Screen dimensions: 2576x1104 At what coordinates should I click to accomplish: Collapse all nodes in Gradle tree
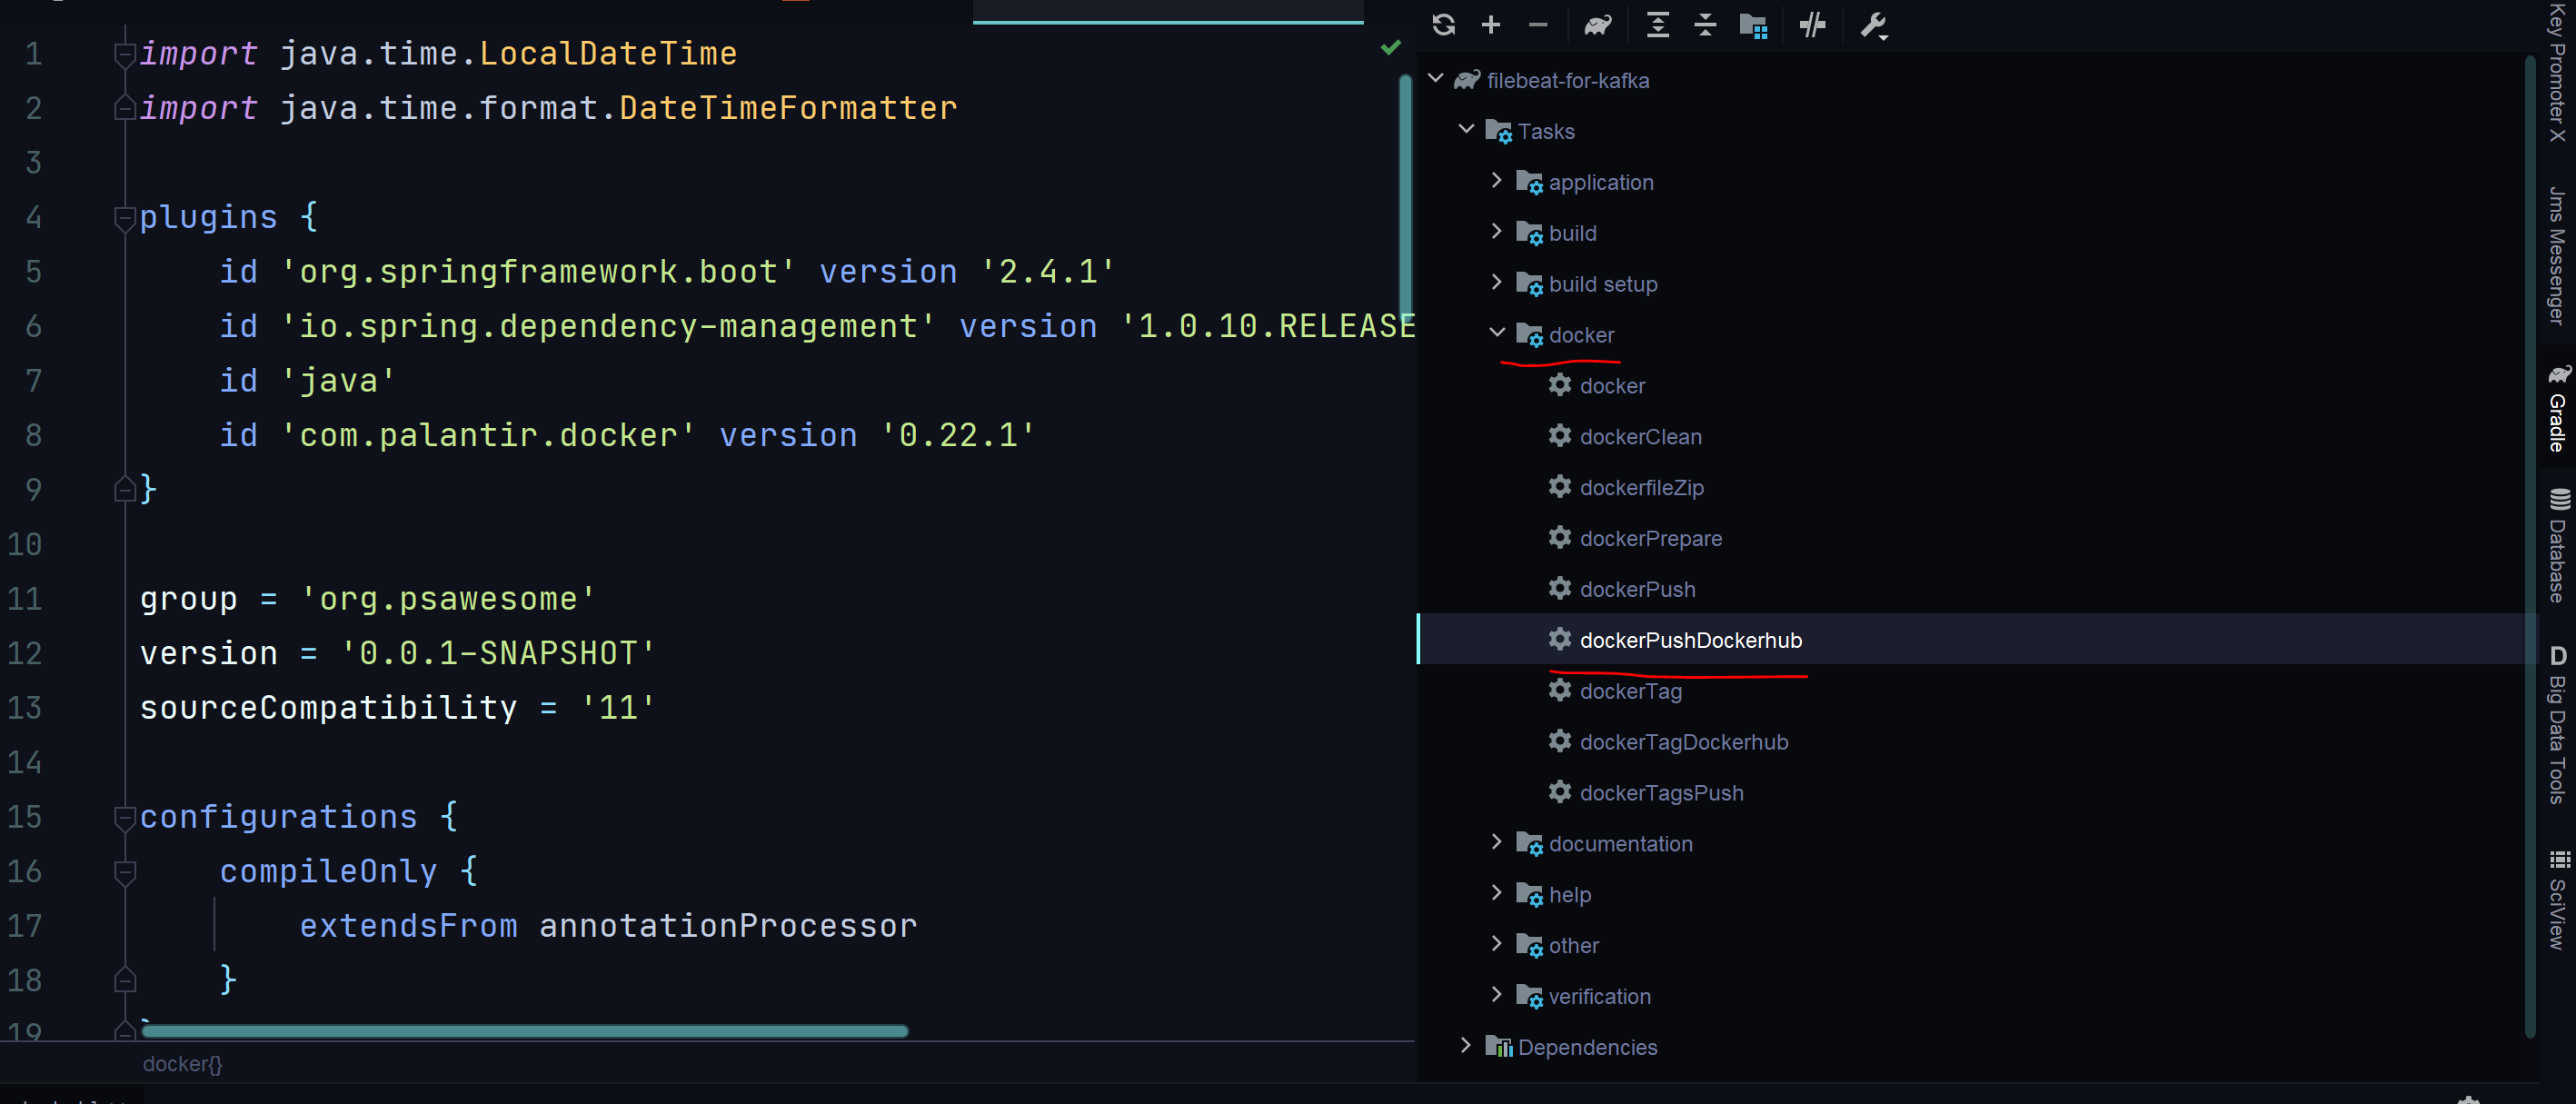[1705, 25]
